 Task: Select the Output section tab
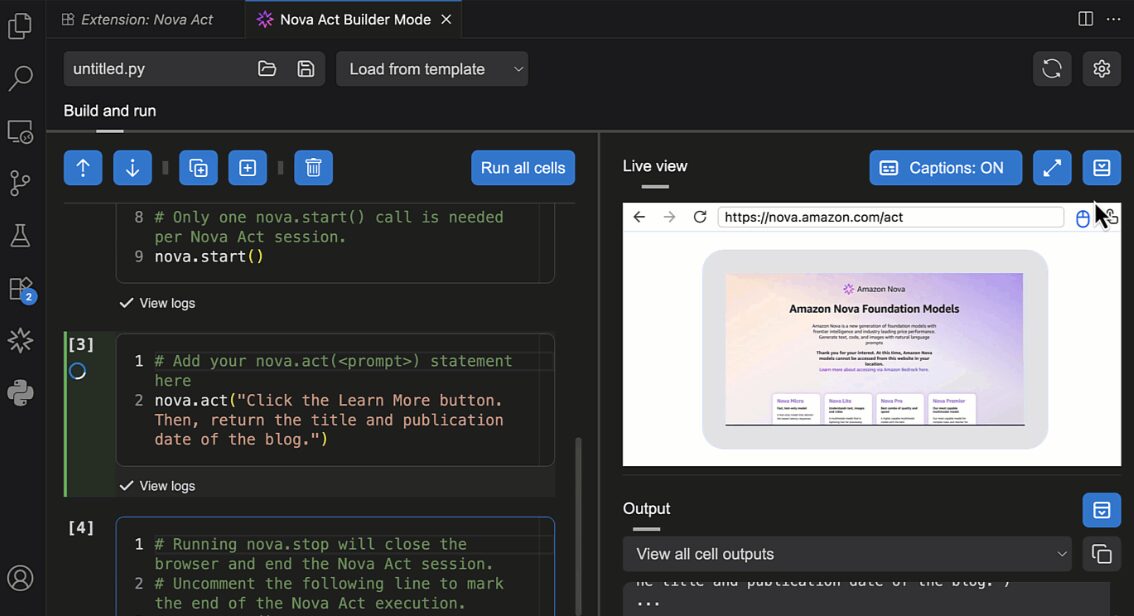coord(647,509)
